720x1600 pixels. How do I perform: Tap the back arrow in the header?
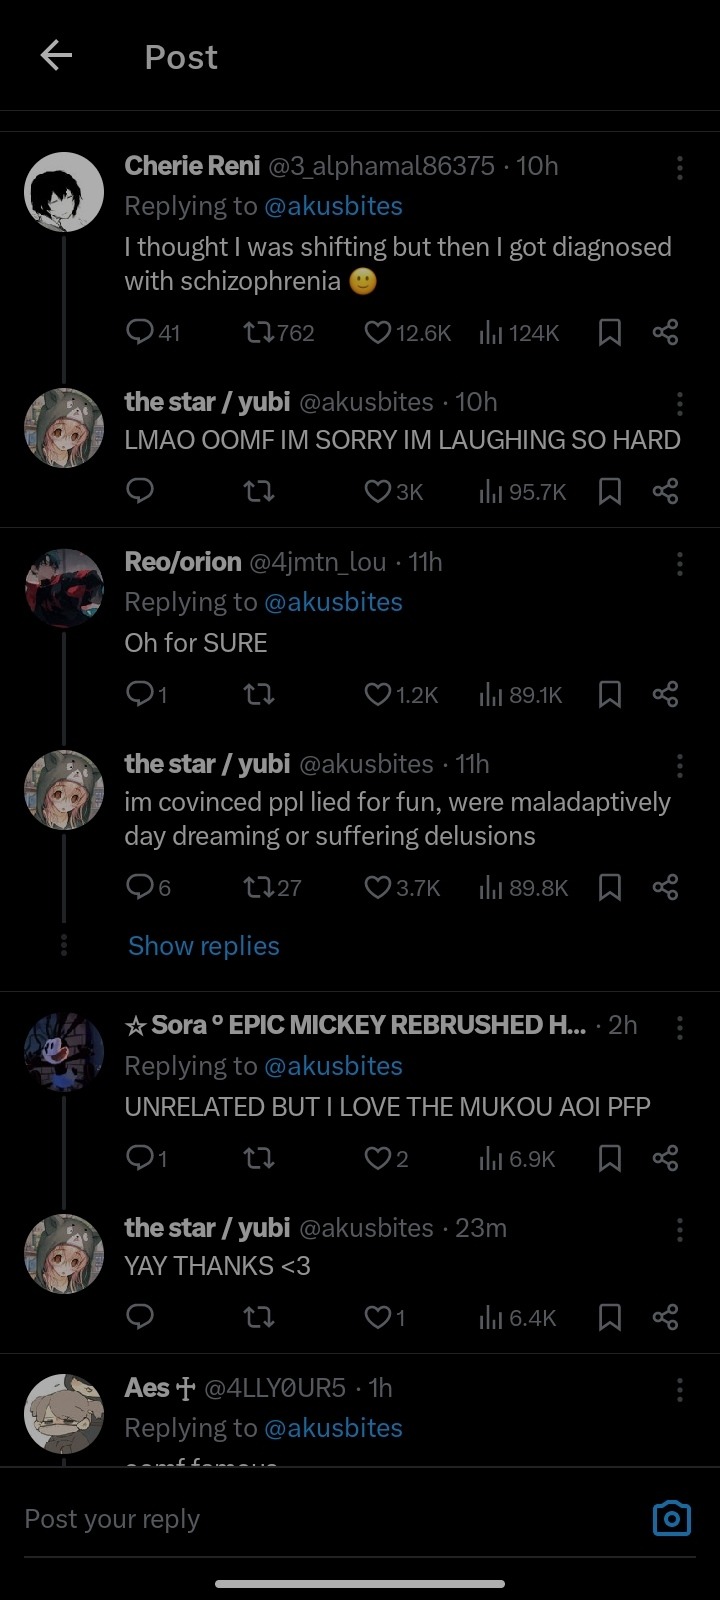coord(56,56)
